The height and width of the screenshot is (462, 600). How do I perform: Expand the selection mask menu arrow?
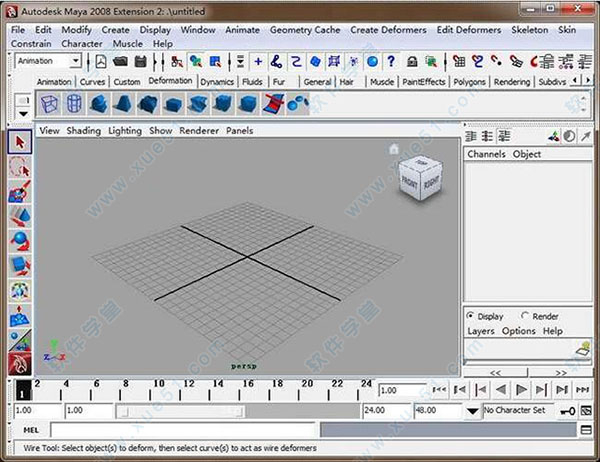[x=240, y=61]
